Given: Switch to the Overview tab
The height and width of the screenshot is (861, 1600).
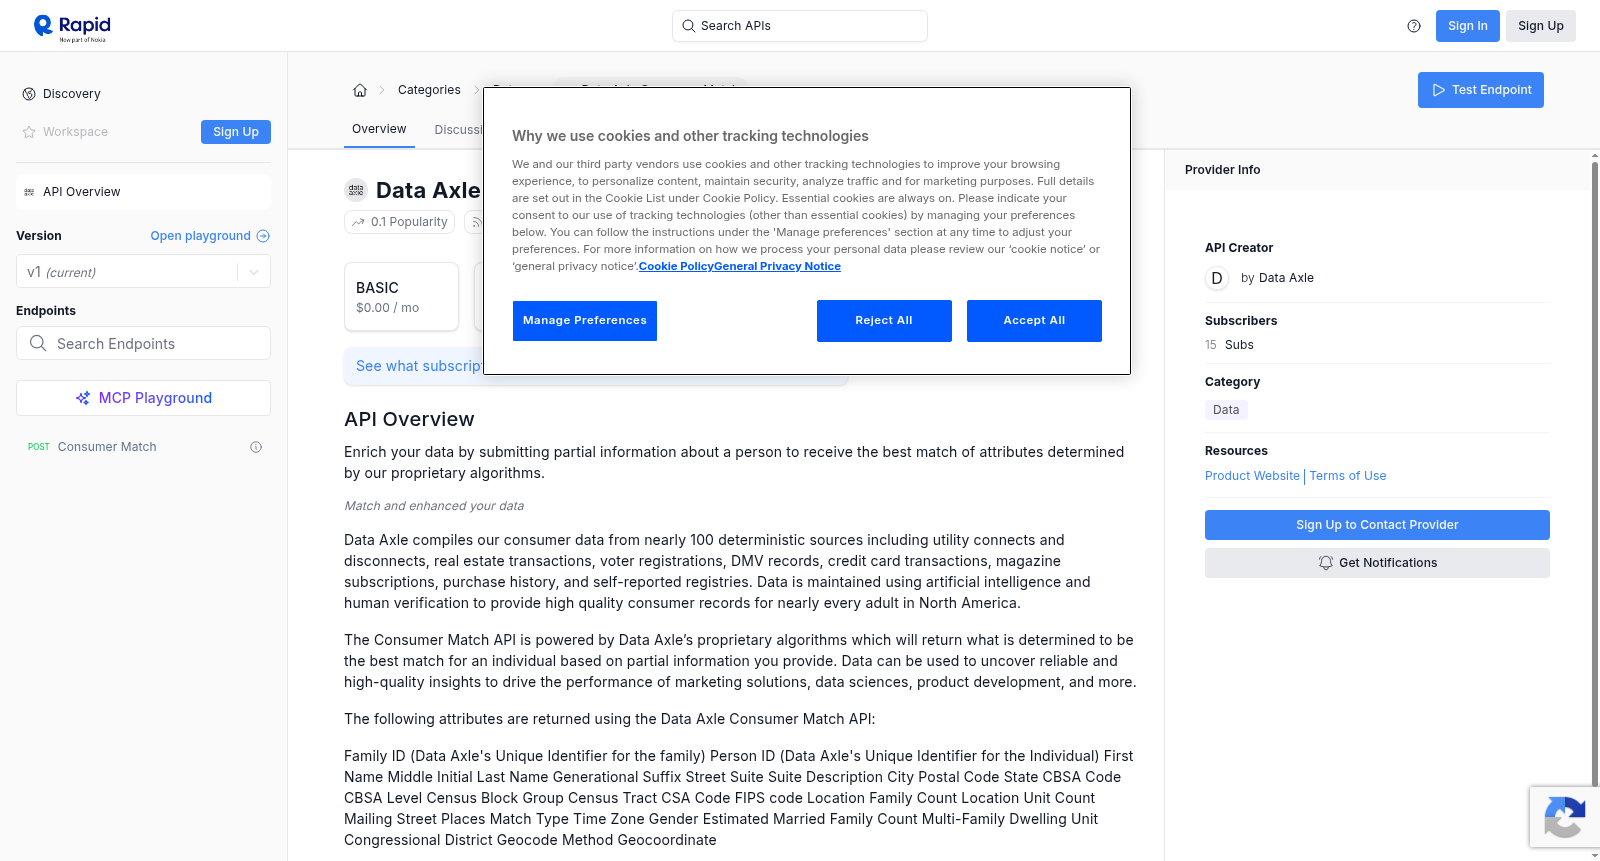Looking at the screenshot, I should (x=379, y=129).
